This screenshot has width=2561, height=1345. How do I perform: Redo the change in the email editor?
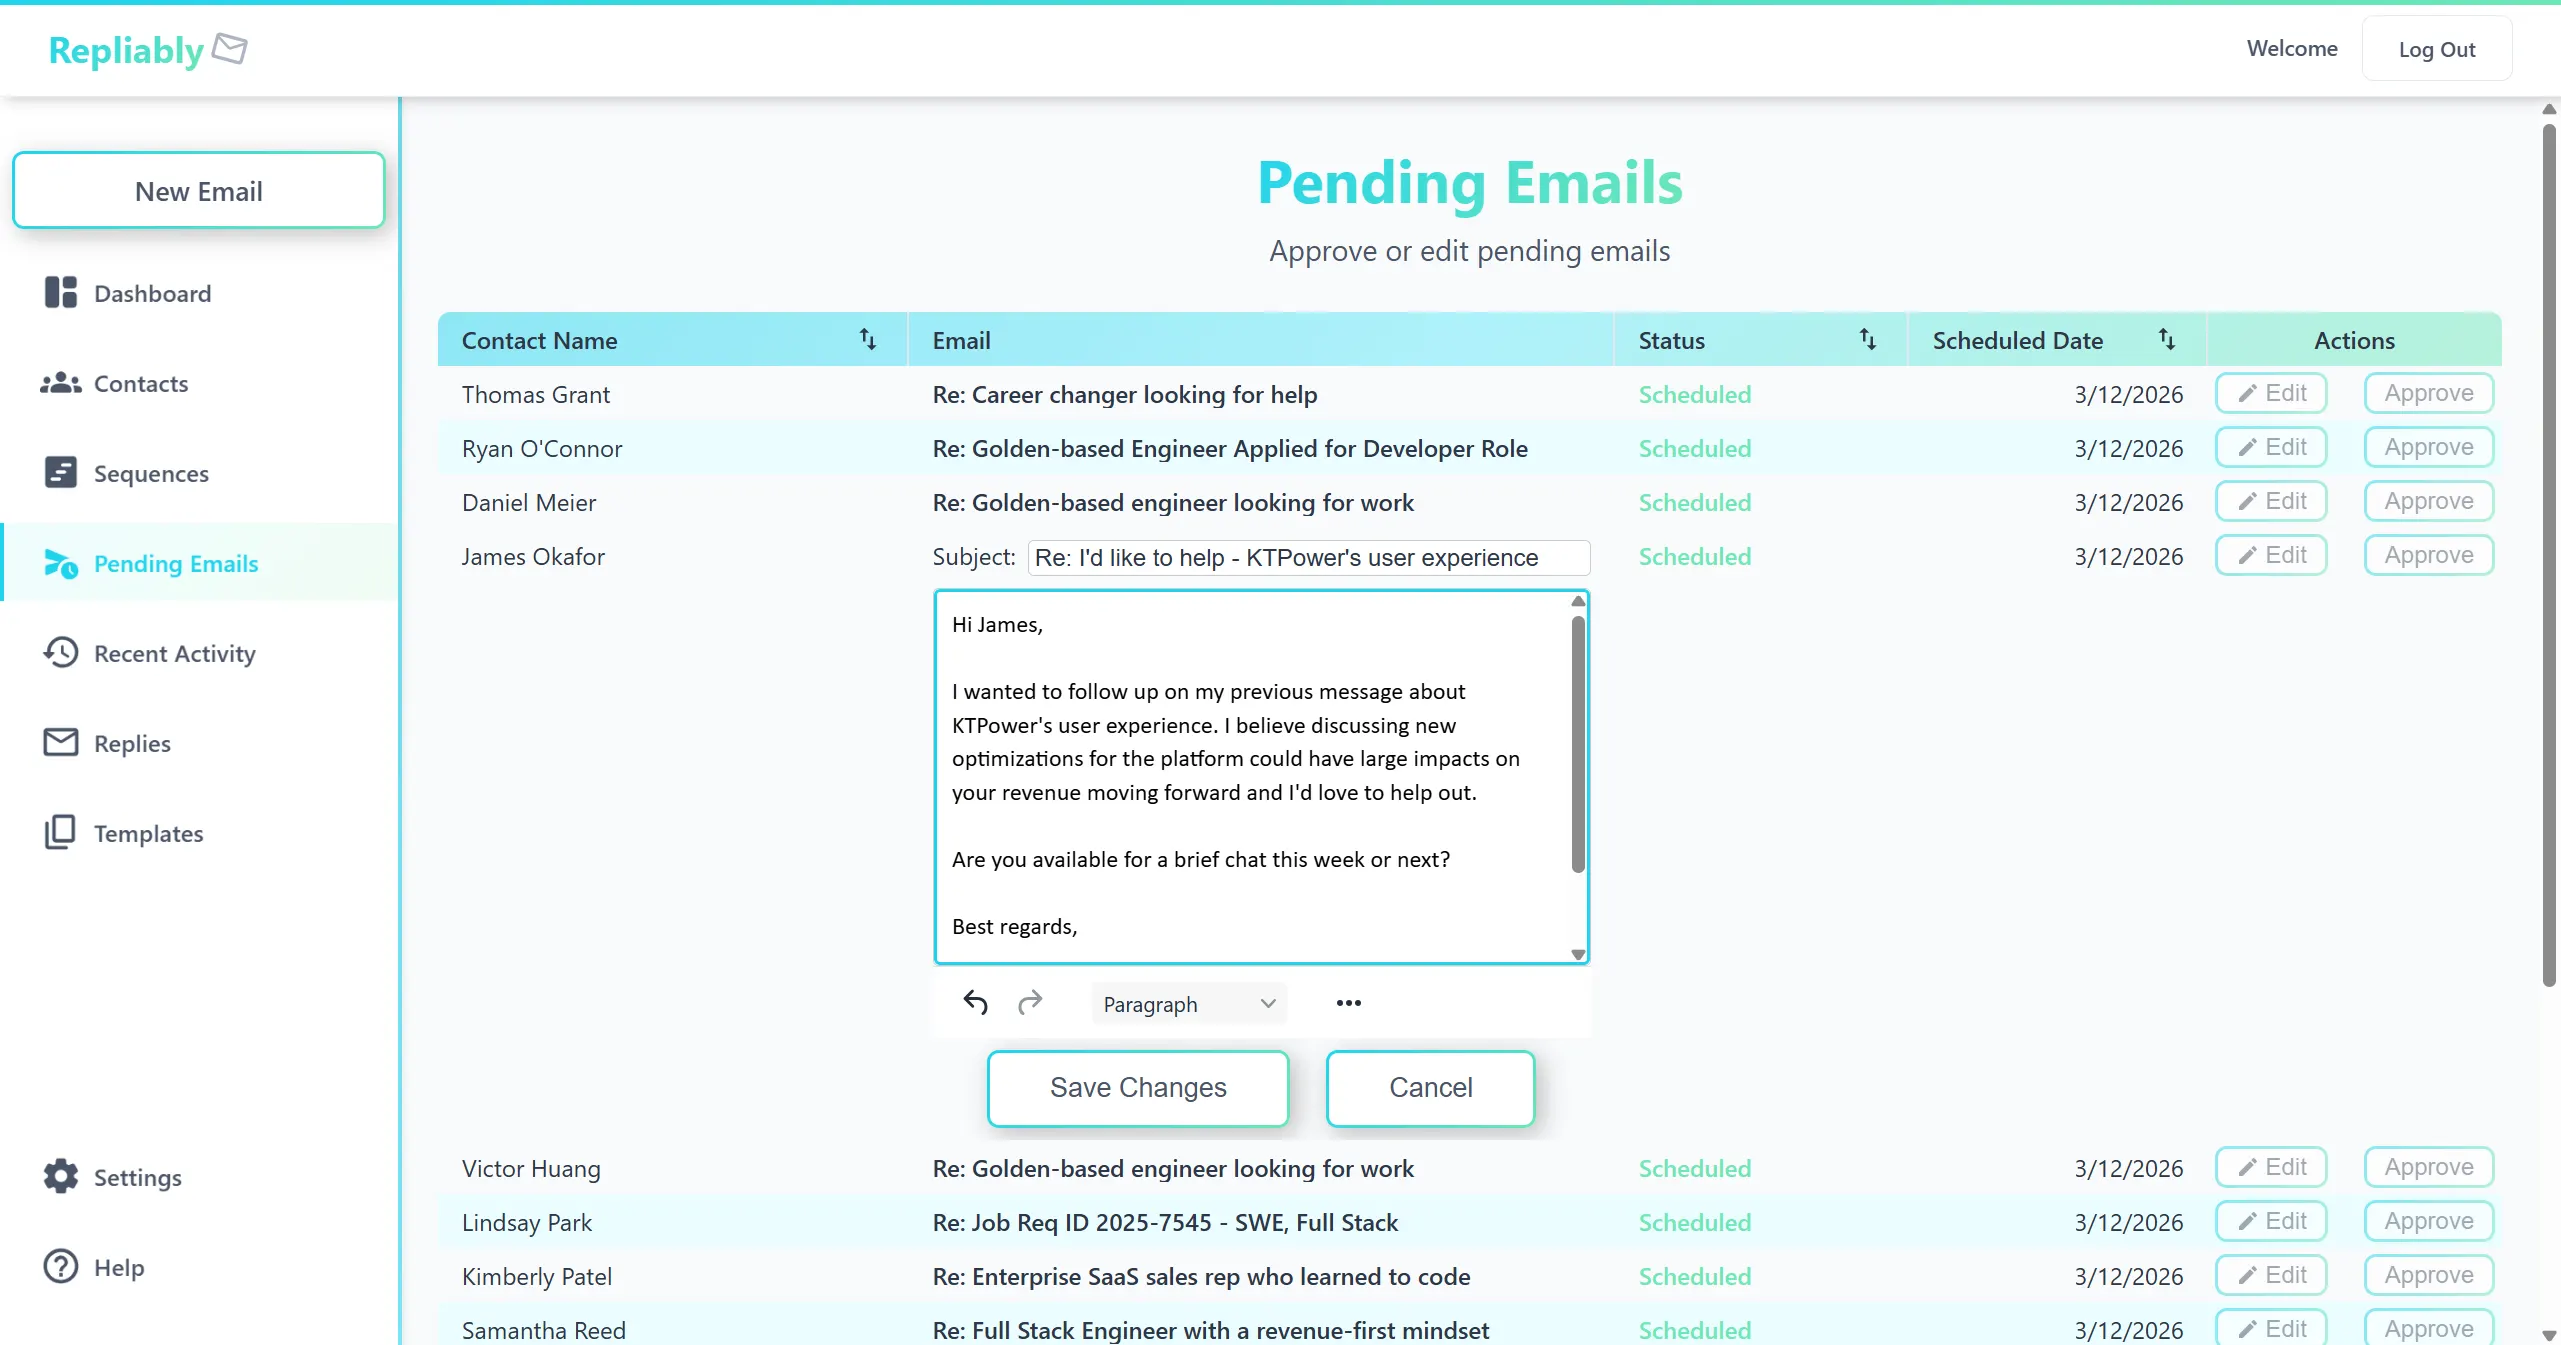click(x=1031, y=1003)
